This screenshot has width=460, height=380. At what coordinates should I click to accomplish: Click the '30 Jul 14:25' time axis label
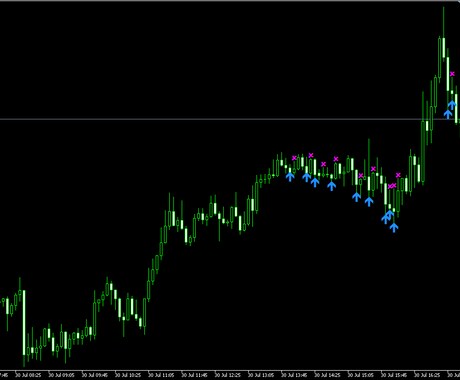[328, 375]
